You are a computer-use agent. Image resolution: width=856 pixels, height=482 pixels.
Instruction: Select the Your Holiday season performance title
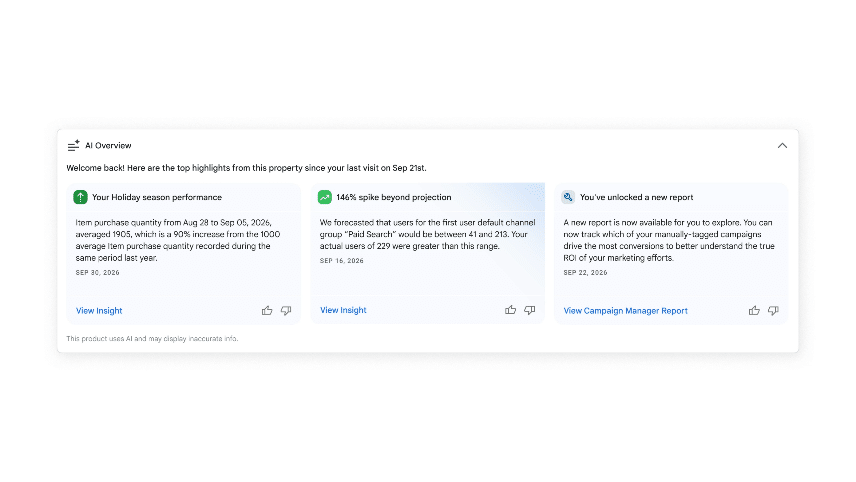pyautogui.click(x=157, y=197)
